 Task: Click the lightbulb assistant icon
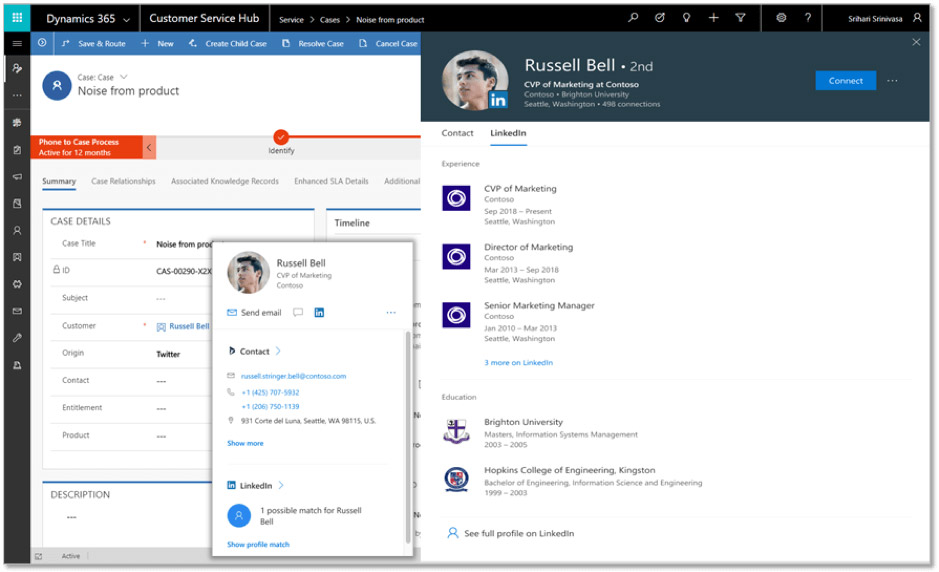point(686,18)
